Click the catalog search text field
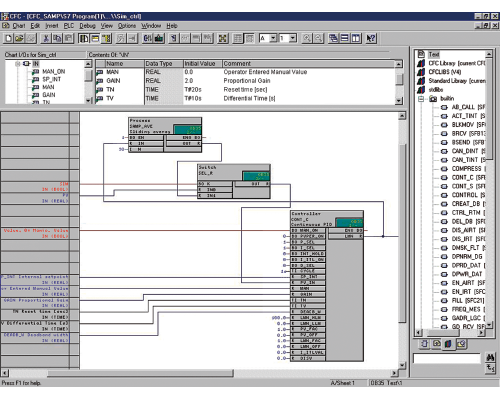The width and height of the screenshot is (500, 400). (x=447, y=358)
